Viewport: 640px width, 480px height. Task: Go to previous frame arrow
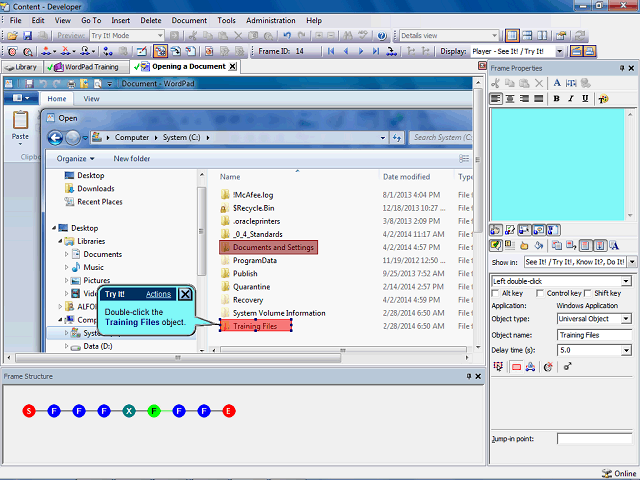346,51
